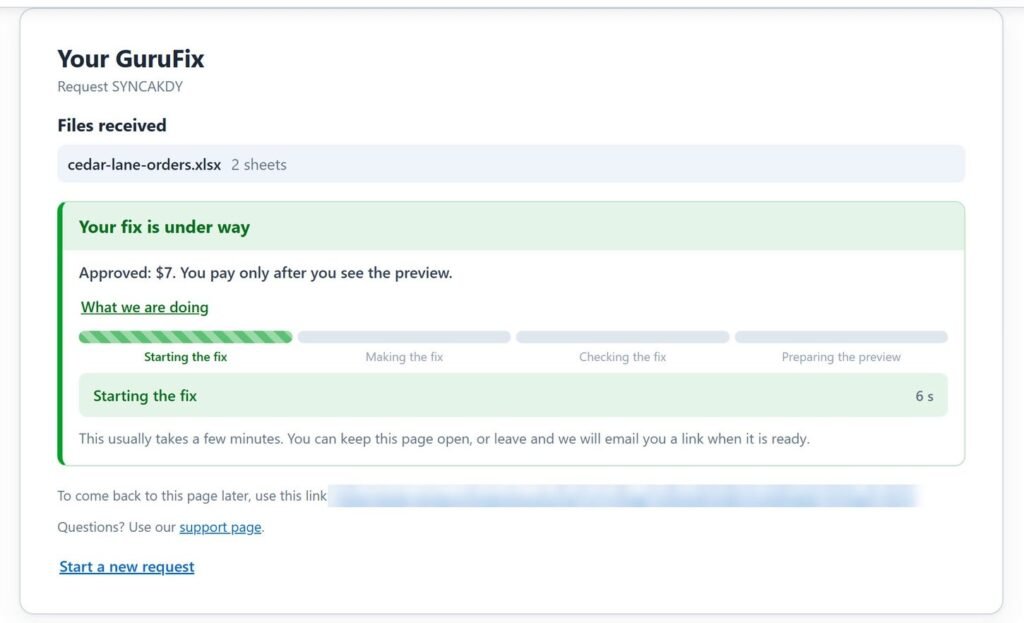The height and width of the screenshot is (623, 1024).
Task: Click the 'Request SYNCAKDY' text
Action: coord(120,86)
